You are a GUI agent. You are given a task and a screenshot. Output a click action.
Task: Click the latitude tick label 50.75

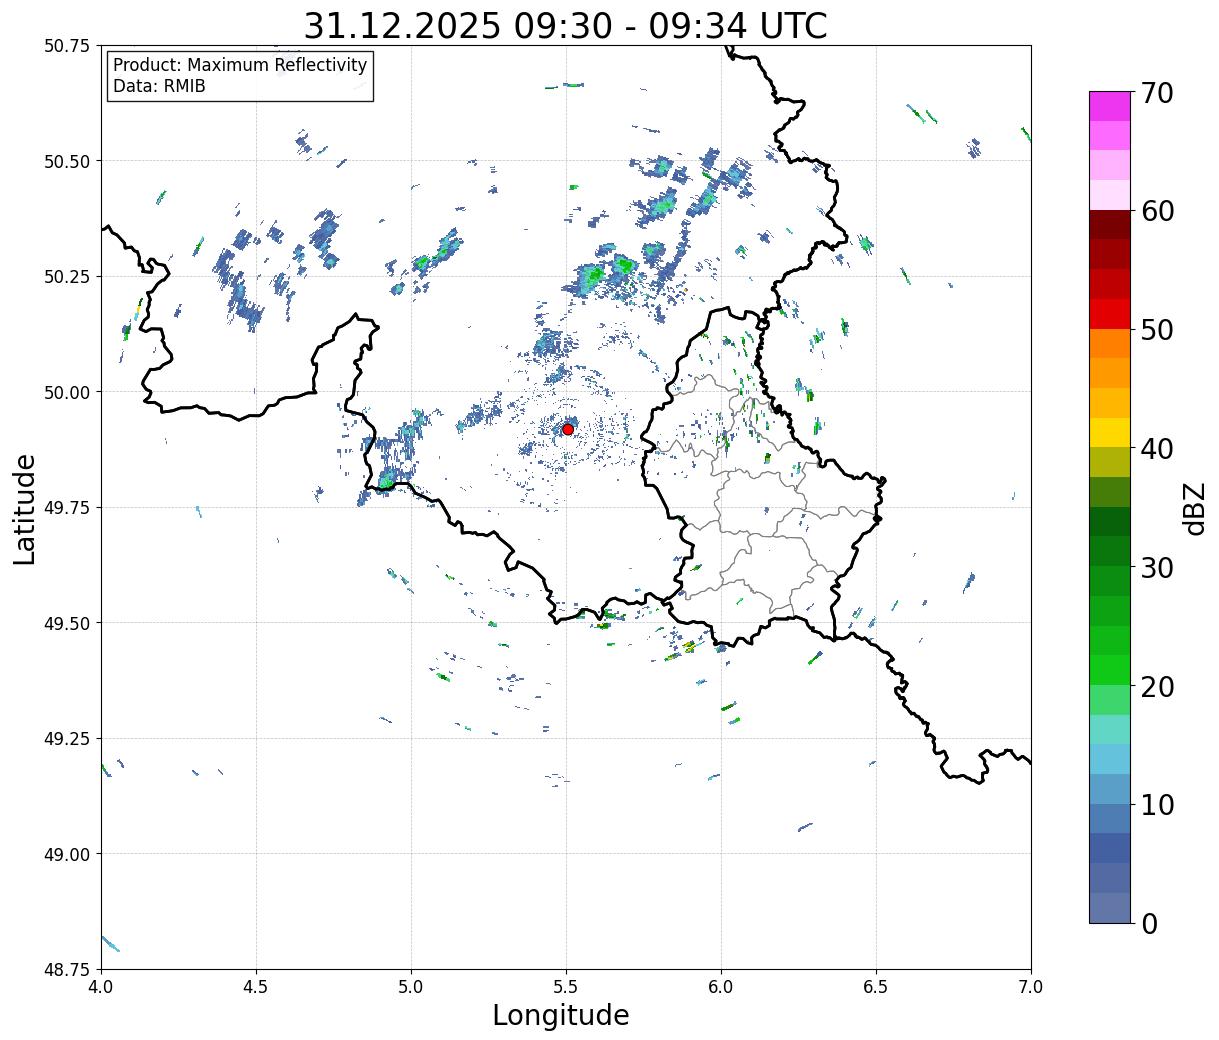click(67, 46)
